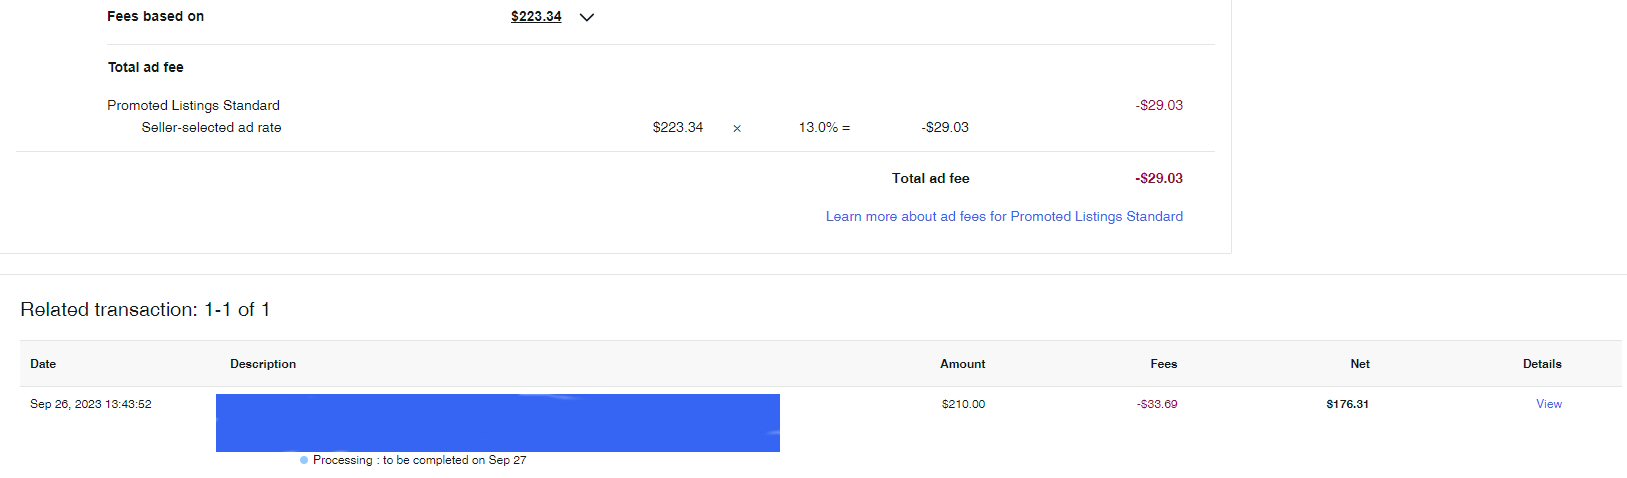The height and width of the screenshot is (478, 1627).
Task: Expand the Fees based on chevron
Action: tap(587, 17)
